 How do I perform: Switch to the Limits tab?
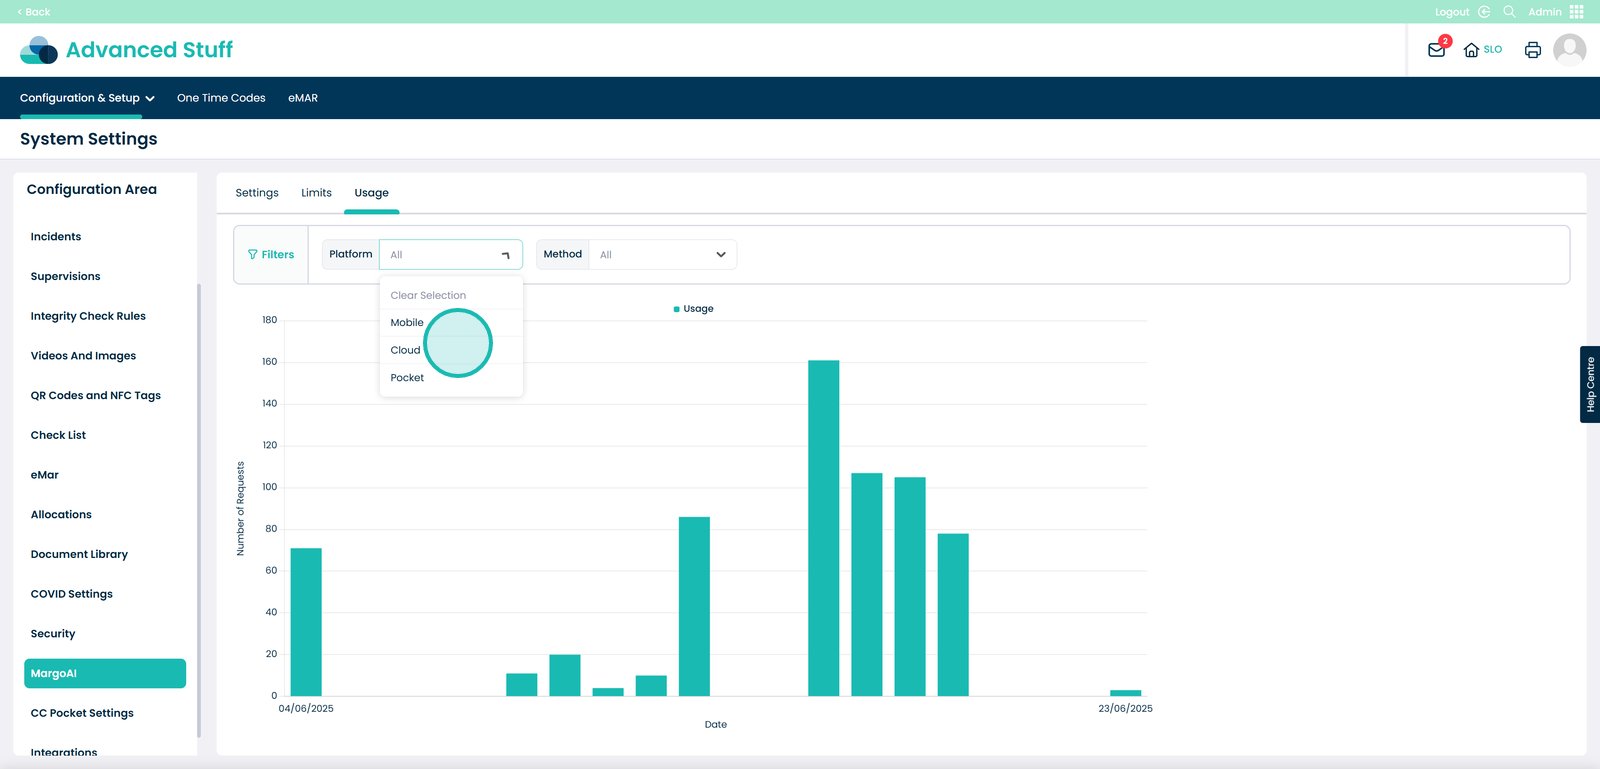tap(316, 193)
